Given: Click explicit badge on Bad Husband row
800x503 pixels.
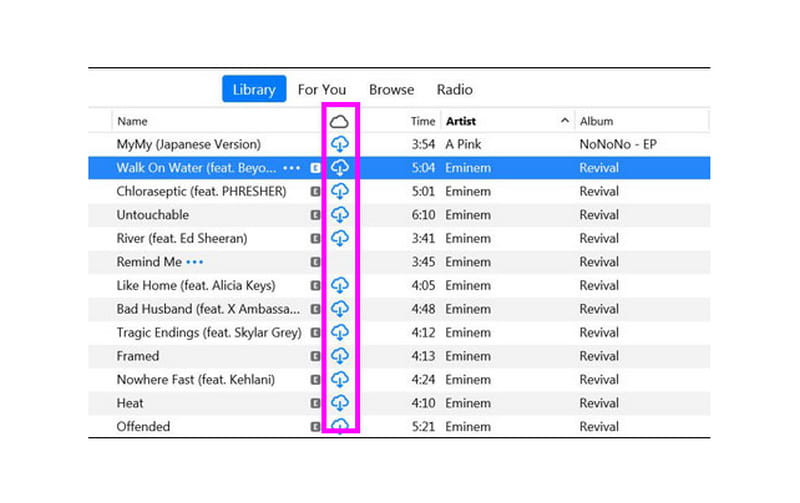Looking at the screenshot, I should [x=315, y=309].
